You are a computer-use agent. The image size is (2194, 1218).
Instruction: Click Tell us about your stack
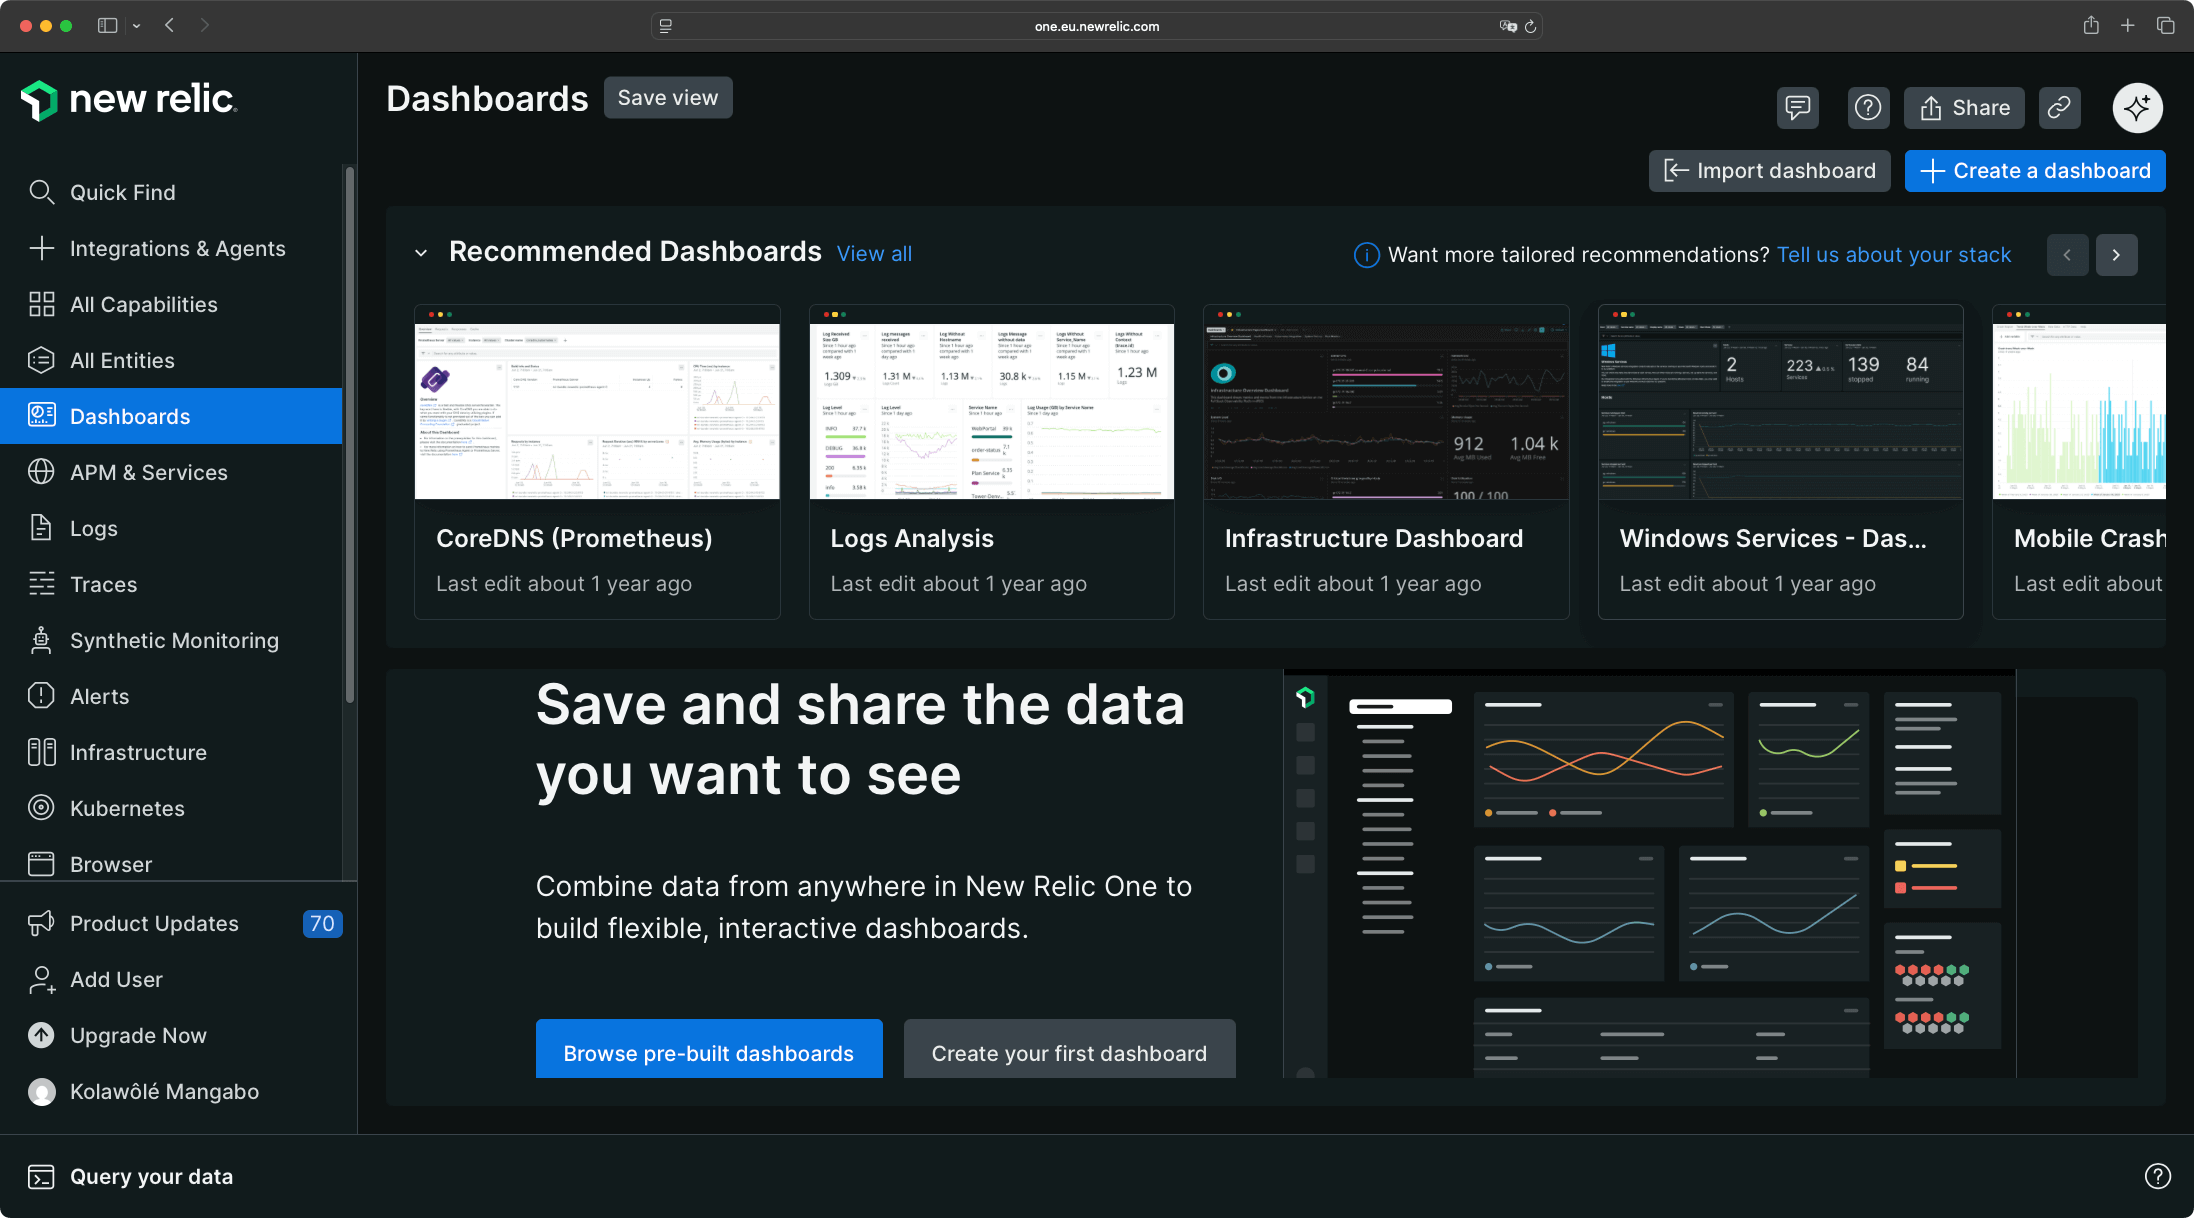click(x=1893, y=254)
